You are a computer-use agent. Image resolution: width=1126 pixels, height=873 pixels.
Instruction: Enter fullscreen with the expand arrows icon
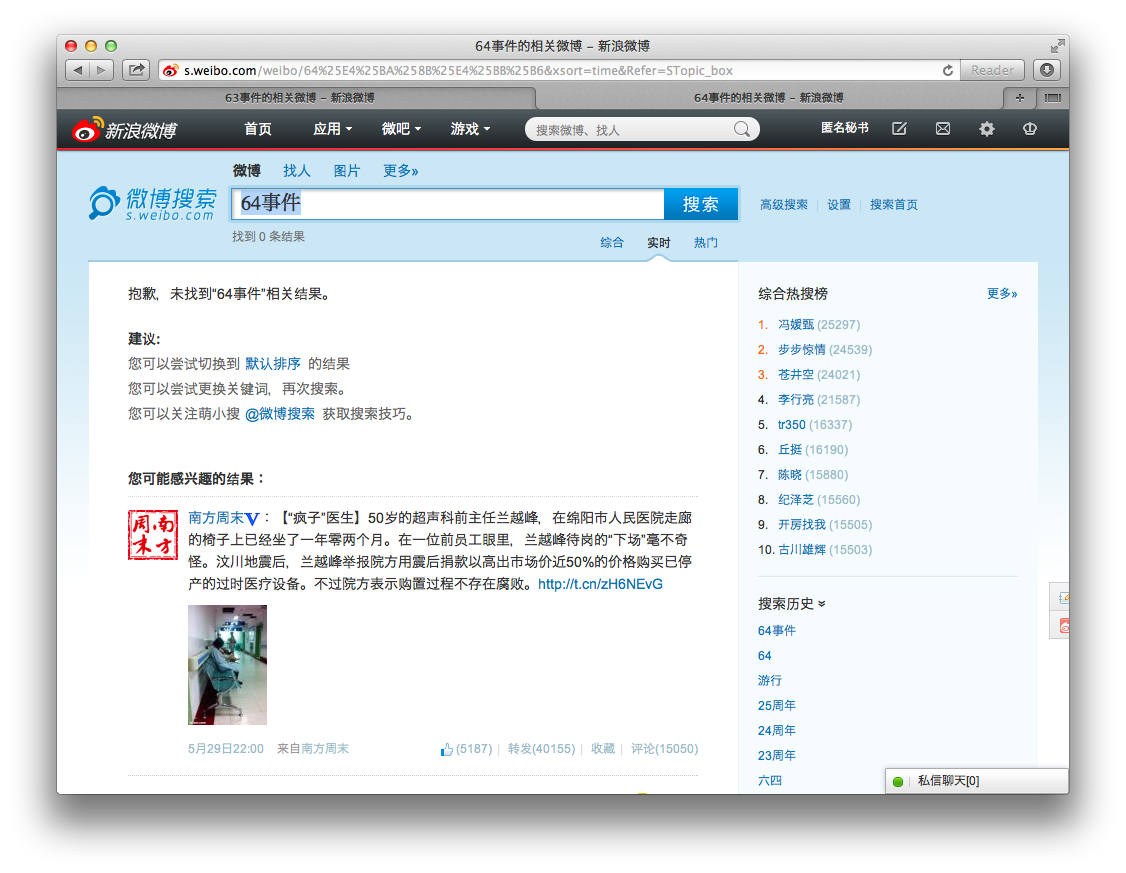pyautogui.click(x=1057, y=47)
